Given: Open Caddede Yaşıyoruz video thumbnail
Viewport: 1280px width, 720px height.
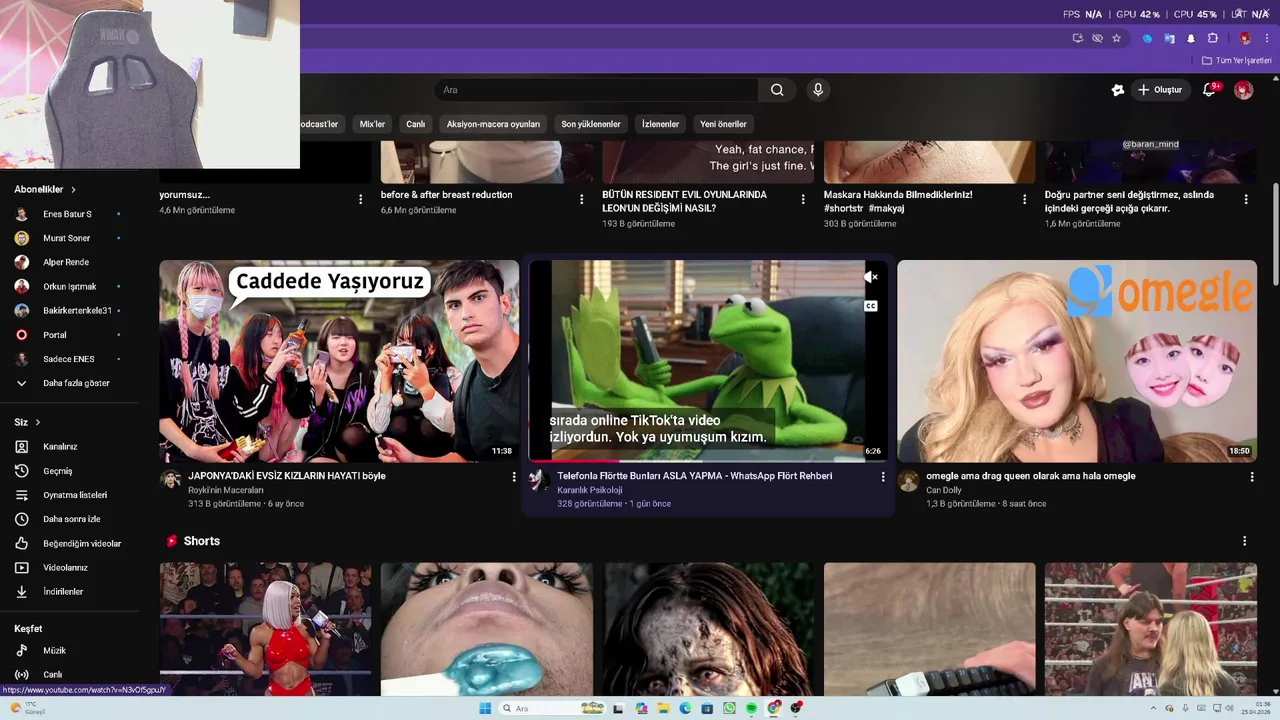Looking at the screenshot, I should (x=339, y=361).
